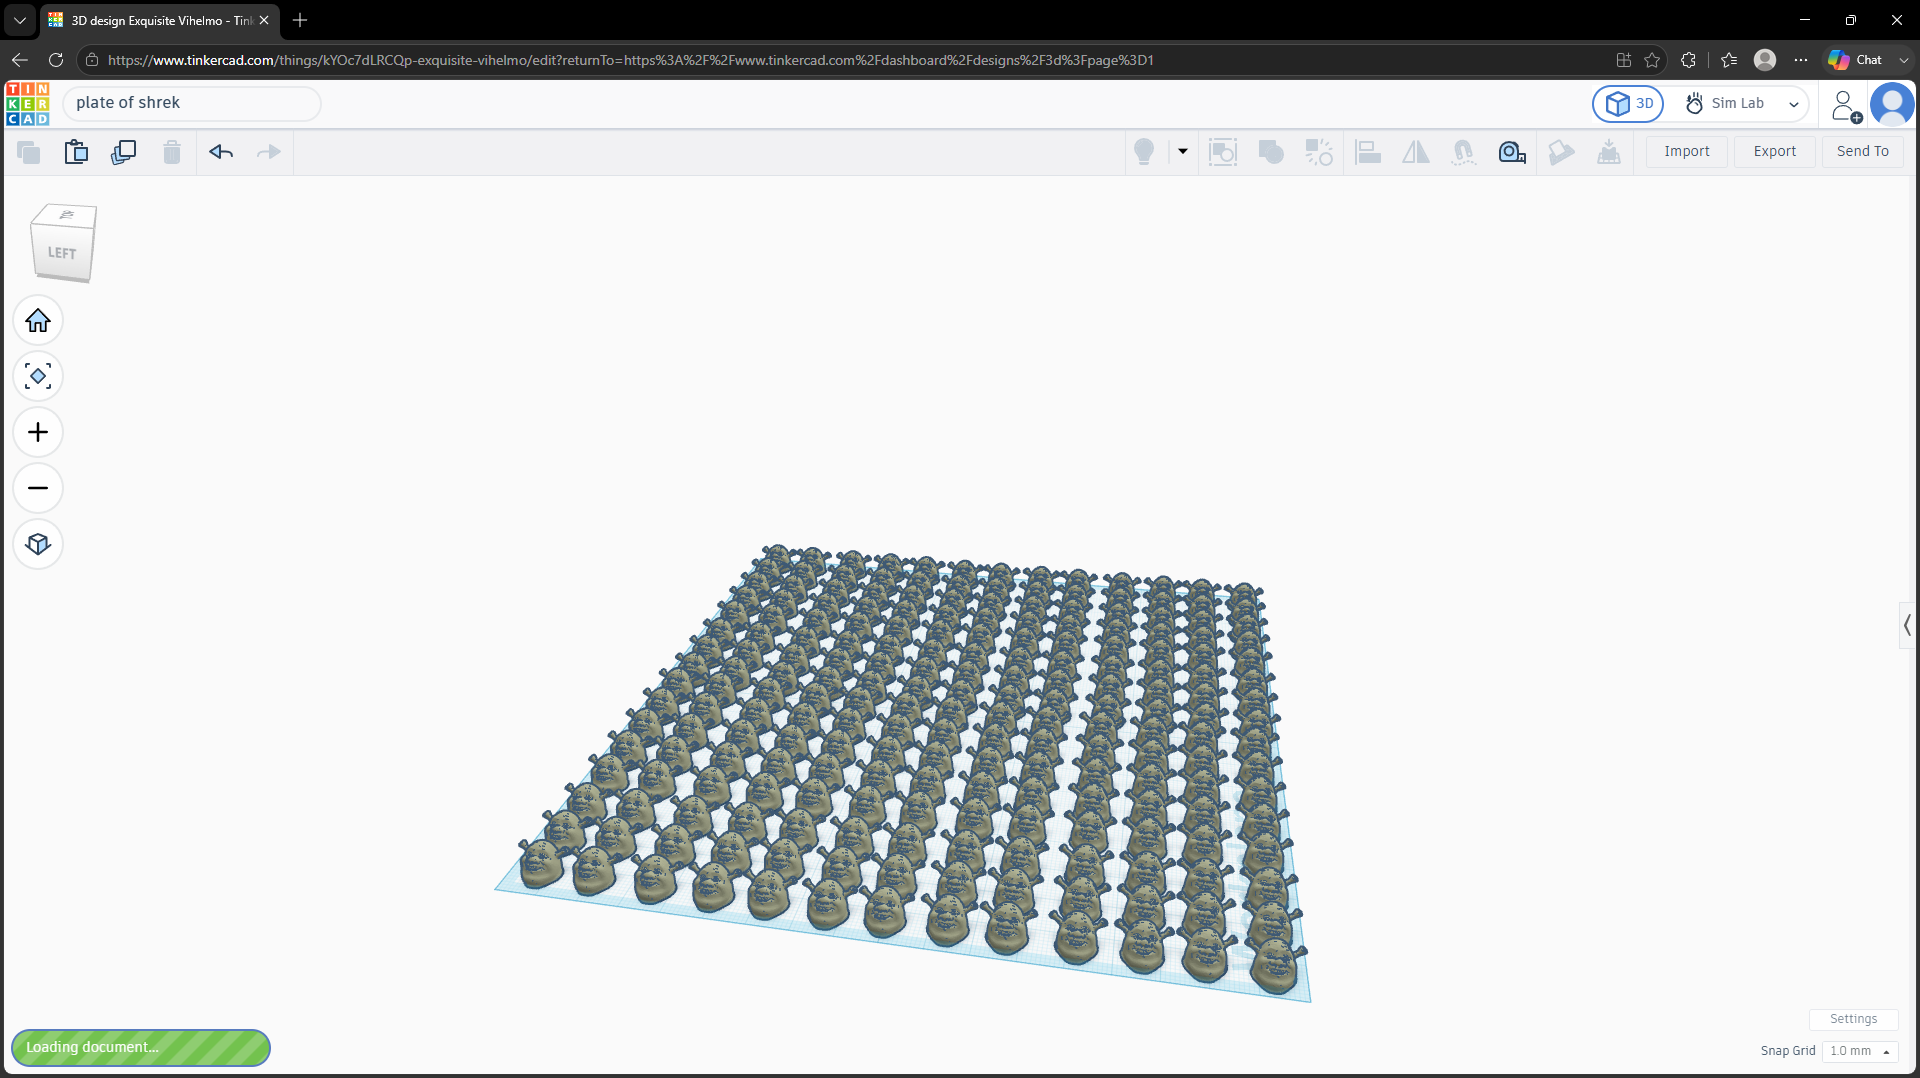The width and height of the screenshot is (1920, 1078).
Task: Switch to 3D design mode
Action: tap(1628, 104)
